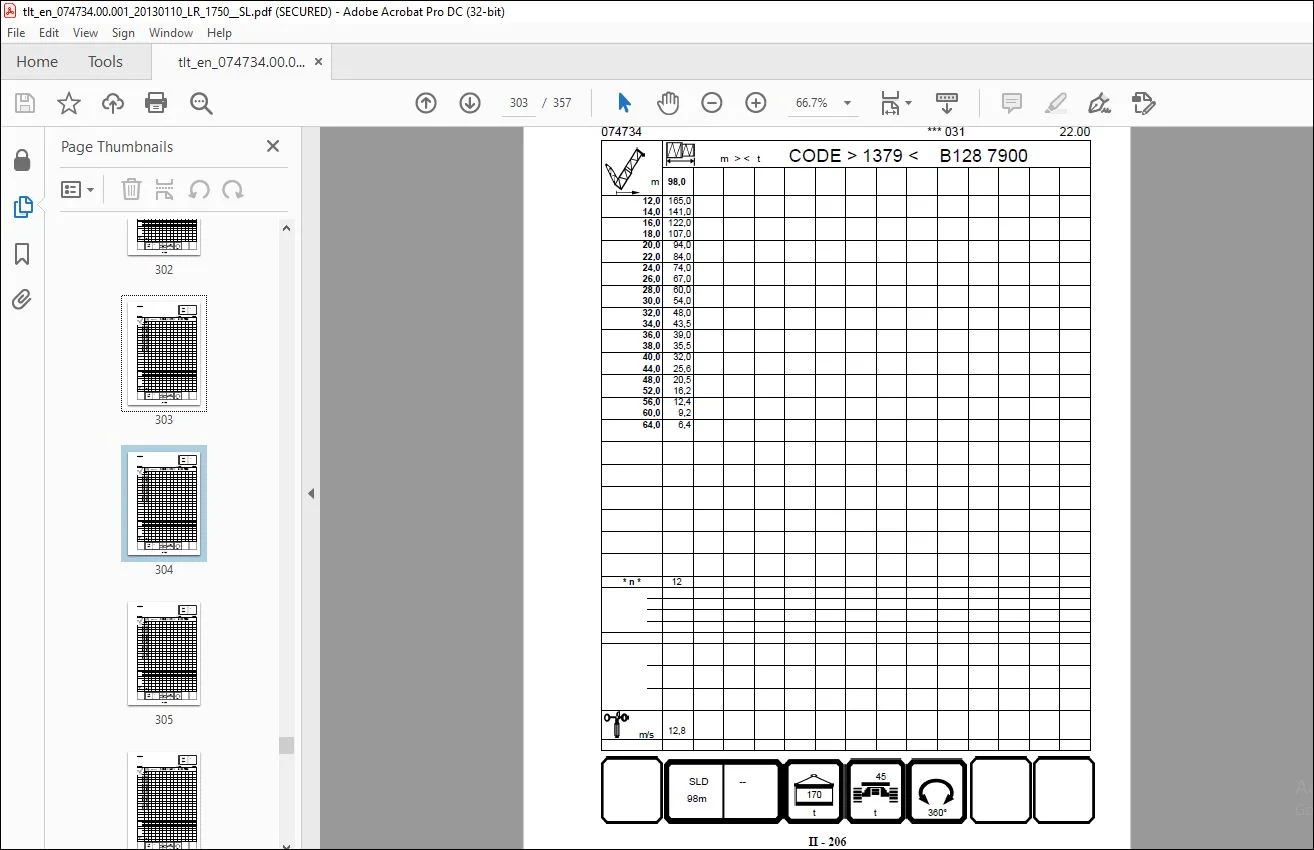The height and width of the screenshot is (850, 1314).
Task: Click the Save file icon
Action: [x=25, y=103]
